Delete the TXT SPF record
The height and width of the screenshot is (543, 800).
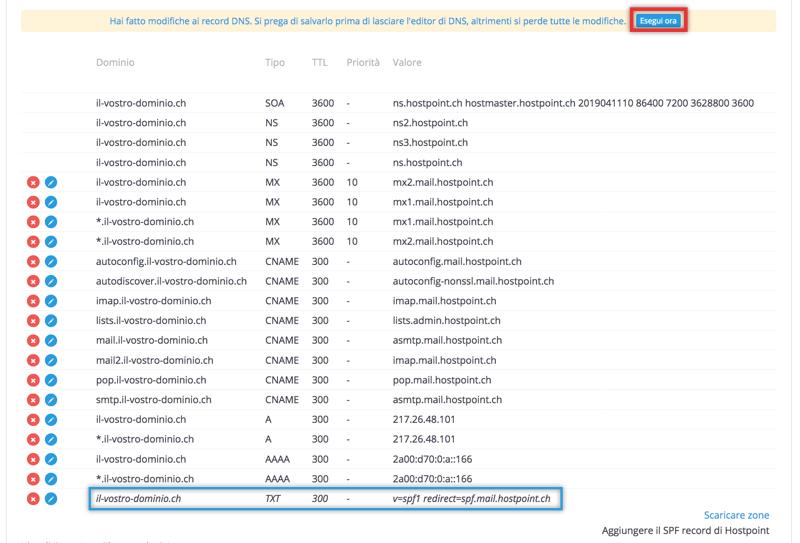point(33,499)
